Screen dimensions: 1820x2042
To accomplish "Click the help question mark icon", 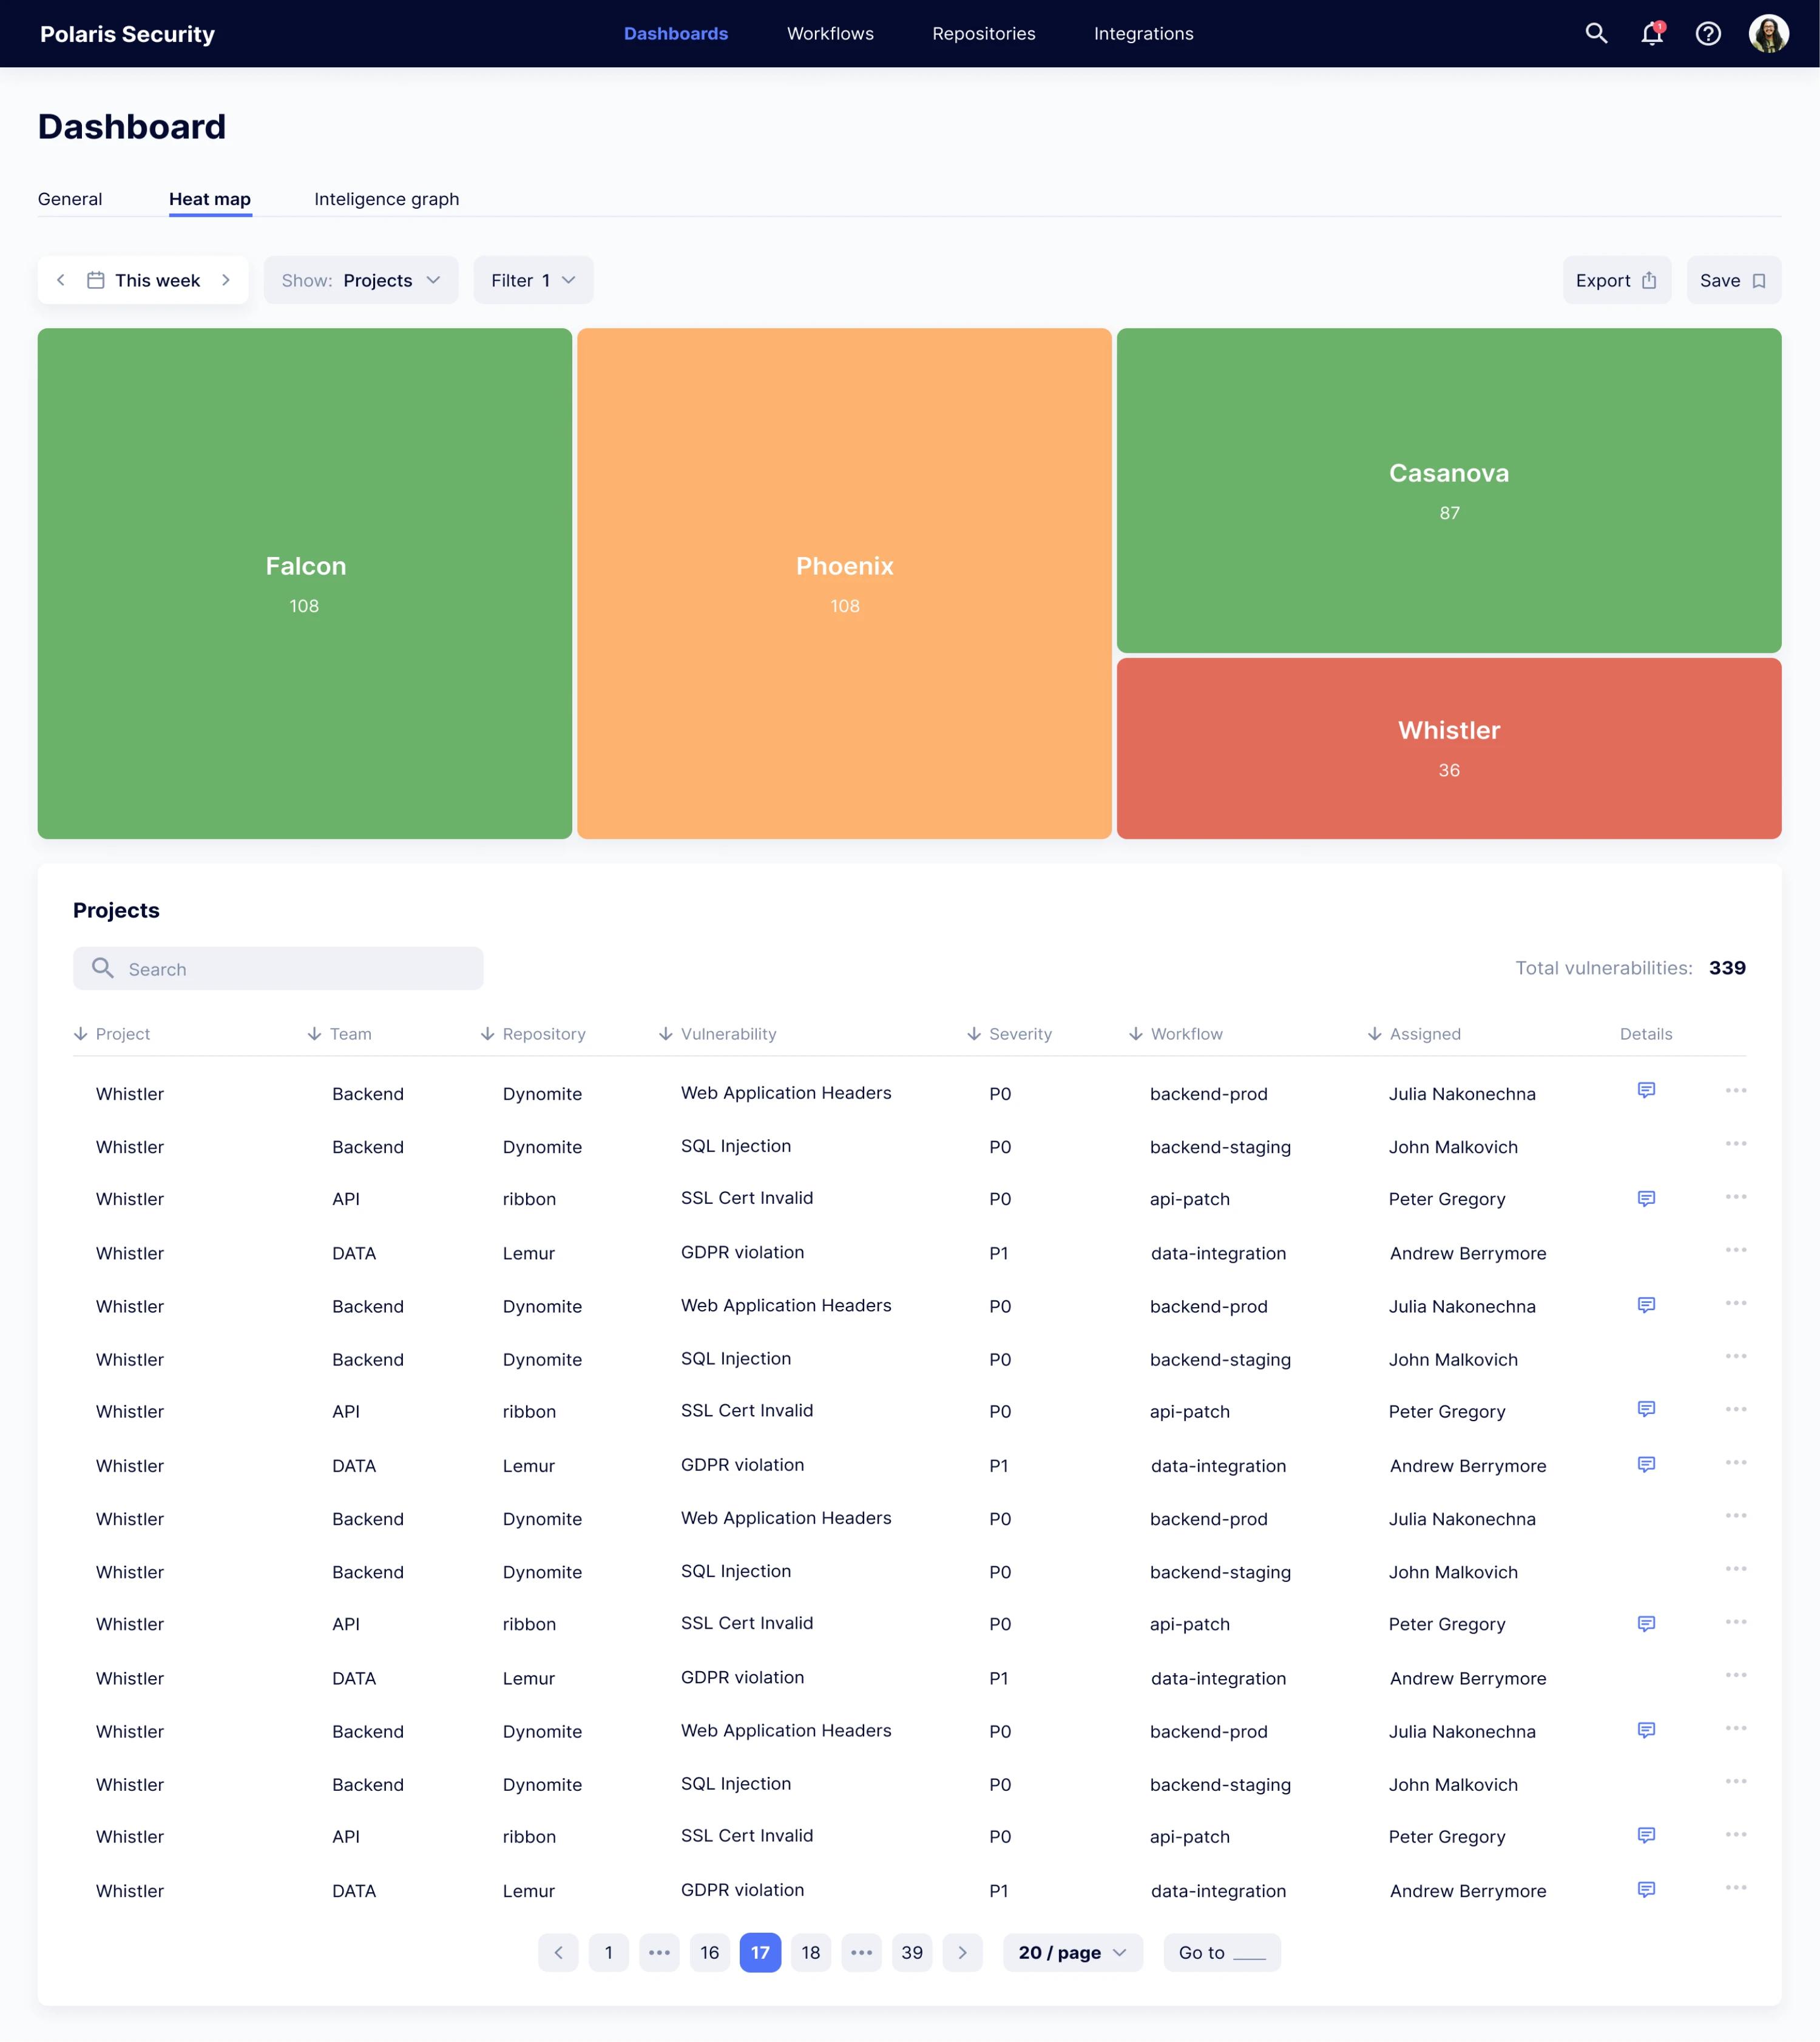I will [1708, 34].
